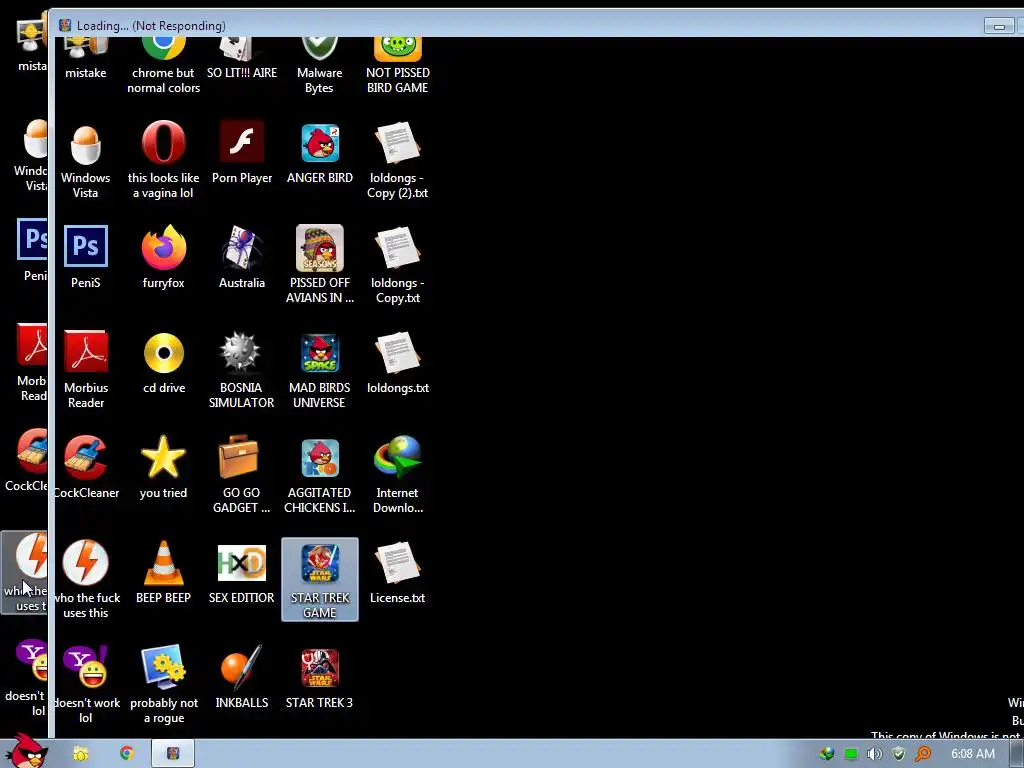
Task: Select the AGGITATED CHICKENS Rio icon
Action: click(319, 458)
